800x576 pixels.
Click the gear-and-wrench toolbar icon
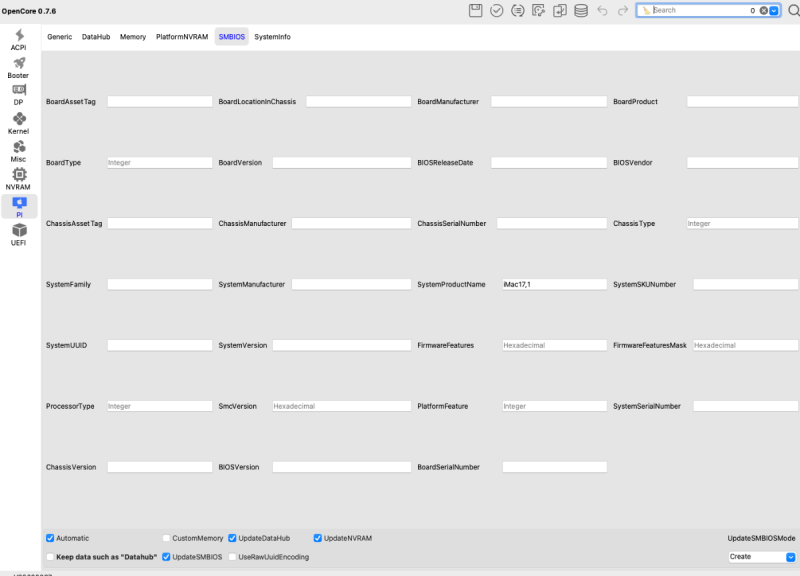tap(538, 10)
